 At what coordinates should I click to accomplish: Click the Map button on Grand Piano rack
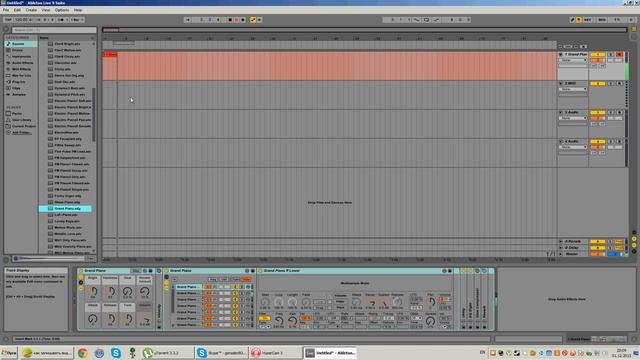pyautogui.click(x=136, y=271)
